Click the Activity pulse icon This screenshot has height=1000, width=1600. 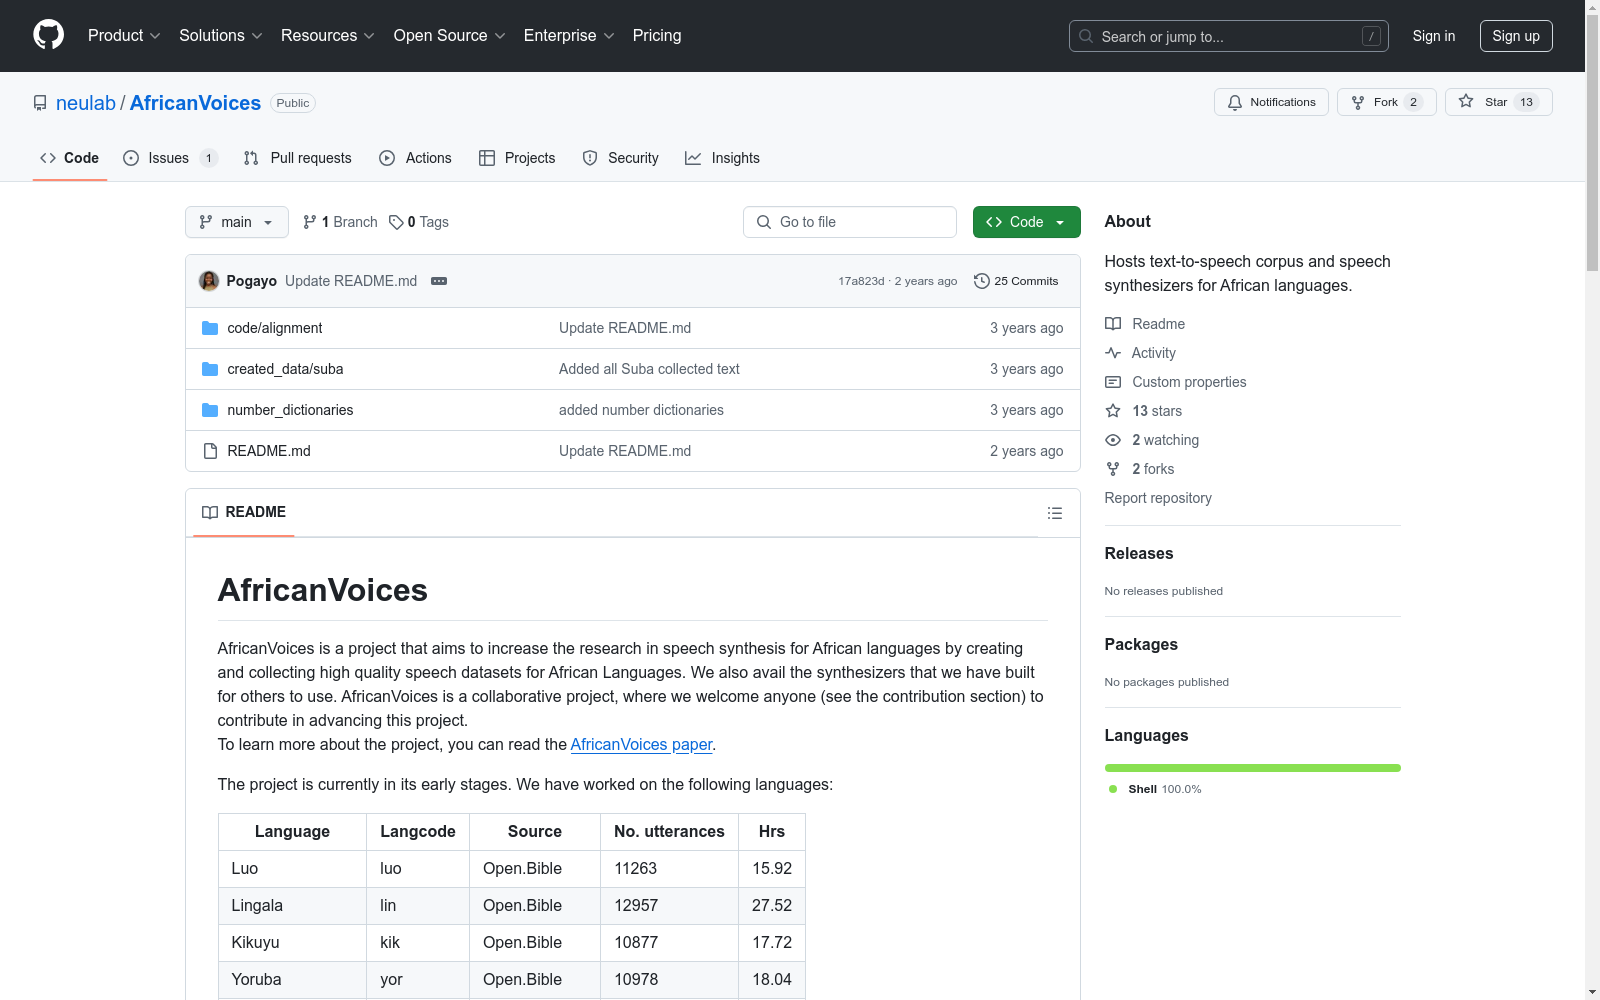1113,353
